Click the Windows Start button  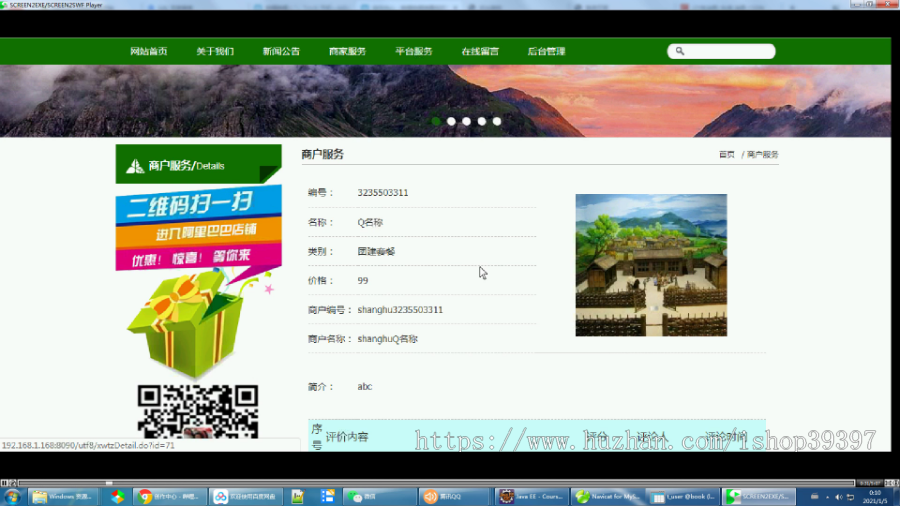click(x=12, y=496)
